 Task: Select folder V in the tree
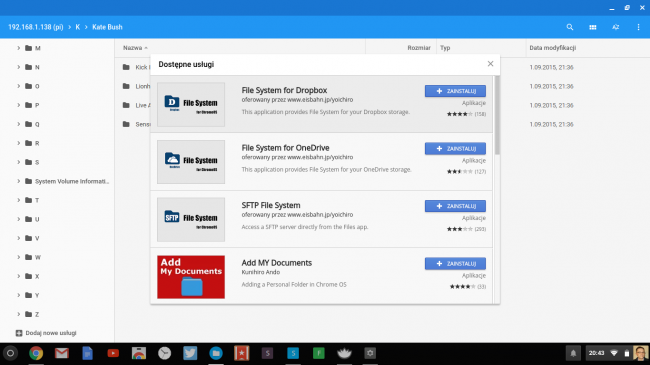coord(57,238)
